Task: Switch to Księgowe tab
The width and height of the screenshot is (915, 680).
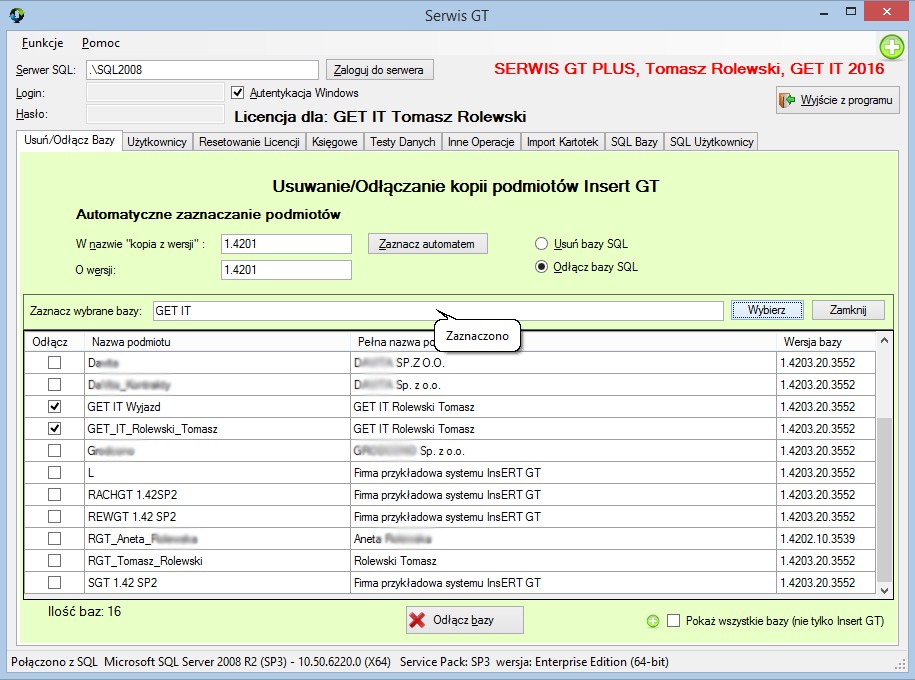Action: (334, 142)
